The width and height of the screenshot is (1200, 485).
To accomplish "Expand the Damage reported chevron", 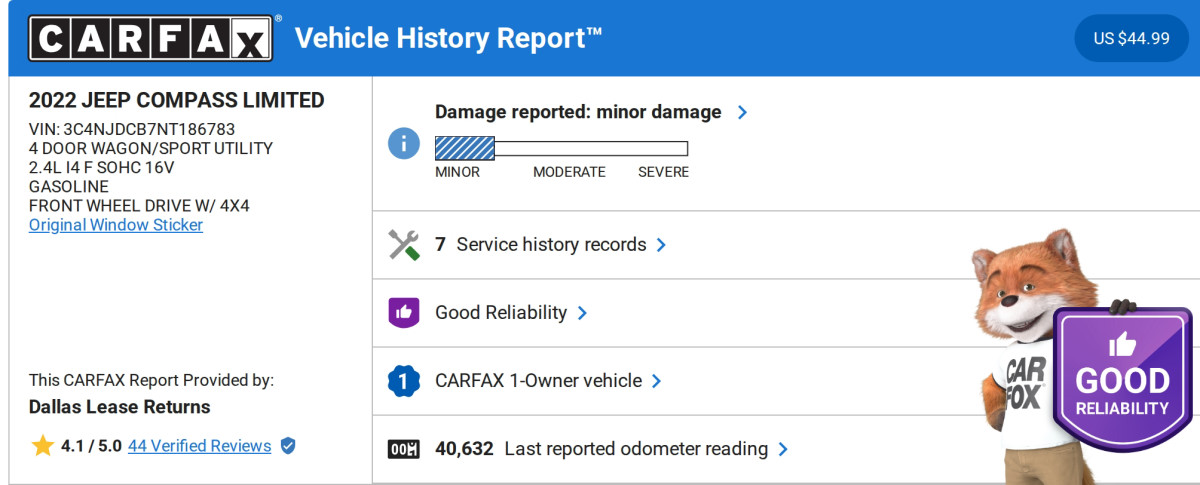I will (x=742, y=112).
